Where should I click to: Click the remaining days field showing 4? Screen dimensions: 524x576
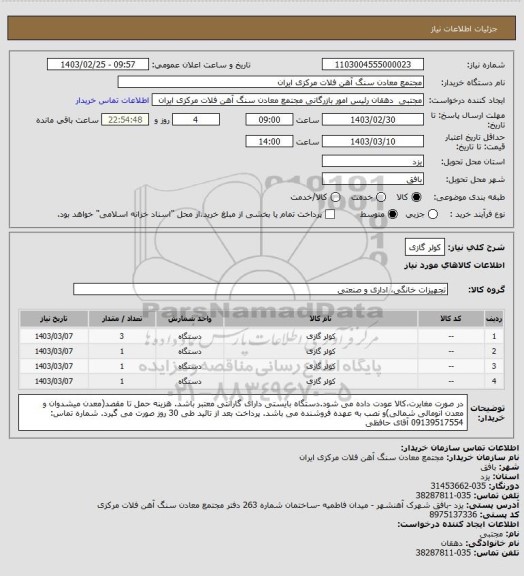point(196,120)
